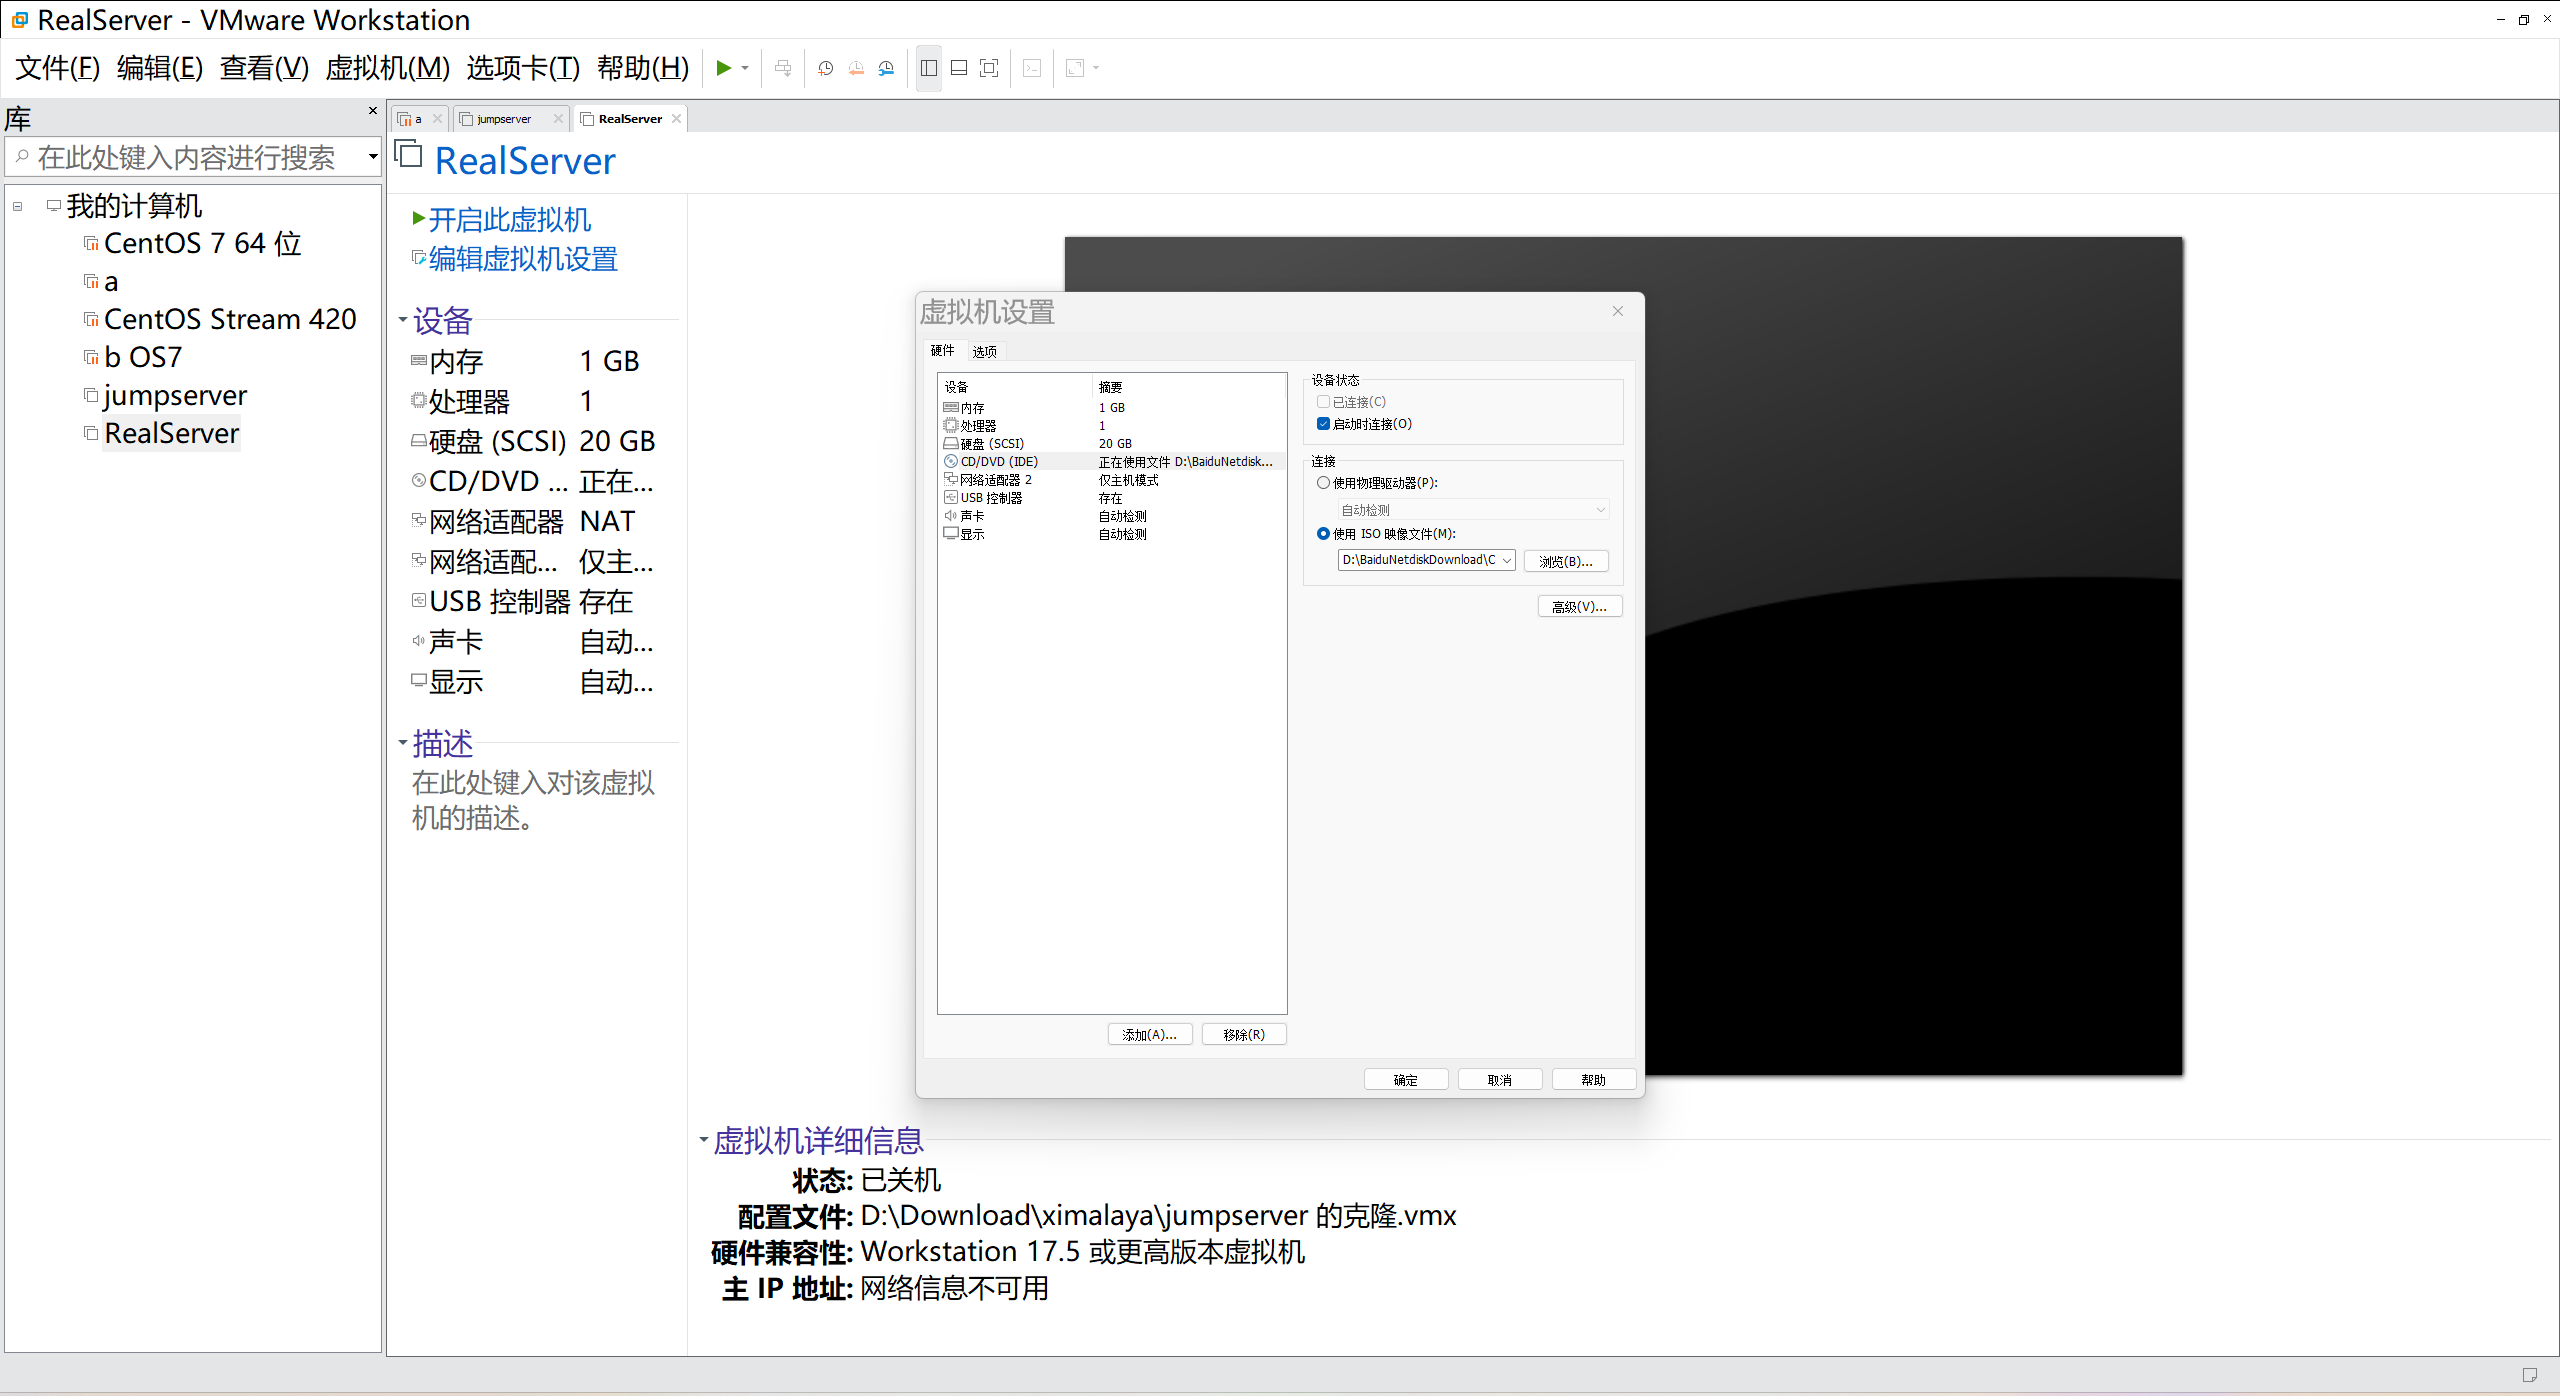
Task: Select CD/DVD (IDE) device in settings list
Action: pyautogui.click(x=999, y=461)
